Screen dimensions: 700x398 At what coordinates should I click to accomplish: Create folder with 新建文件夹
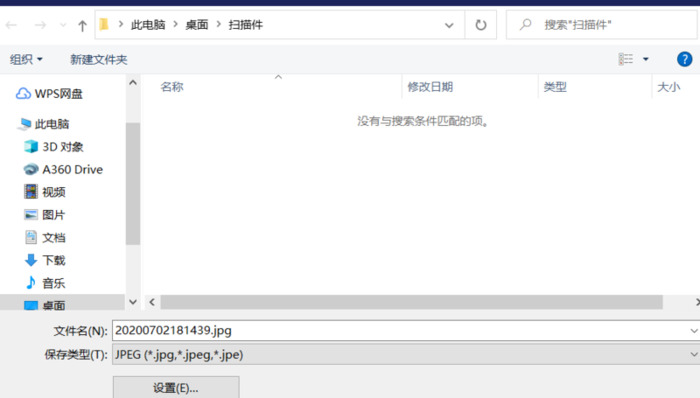click(x=99, y=59)
